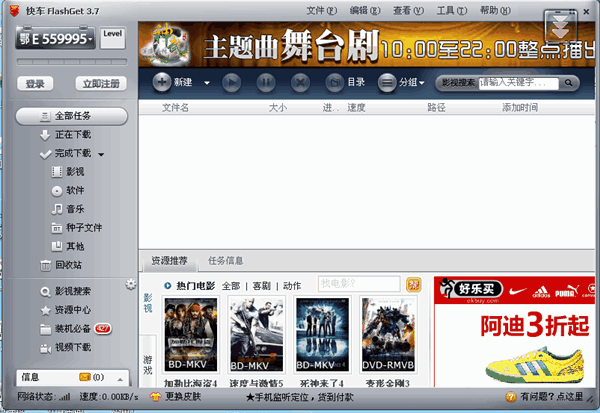Filter movies by 全部
The width and height of the screenshot is (600, 413).
coord(231,286)
